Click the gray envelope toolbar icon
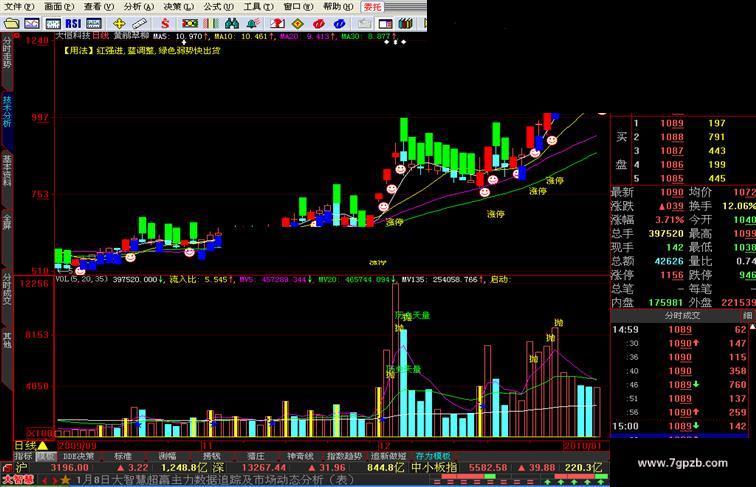This screenshot has height=487, width=756. tap(364, 23)
